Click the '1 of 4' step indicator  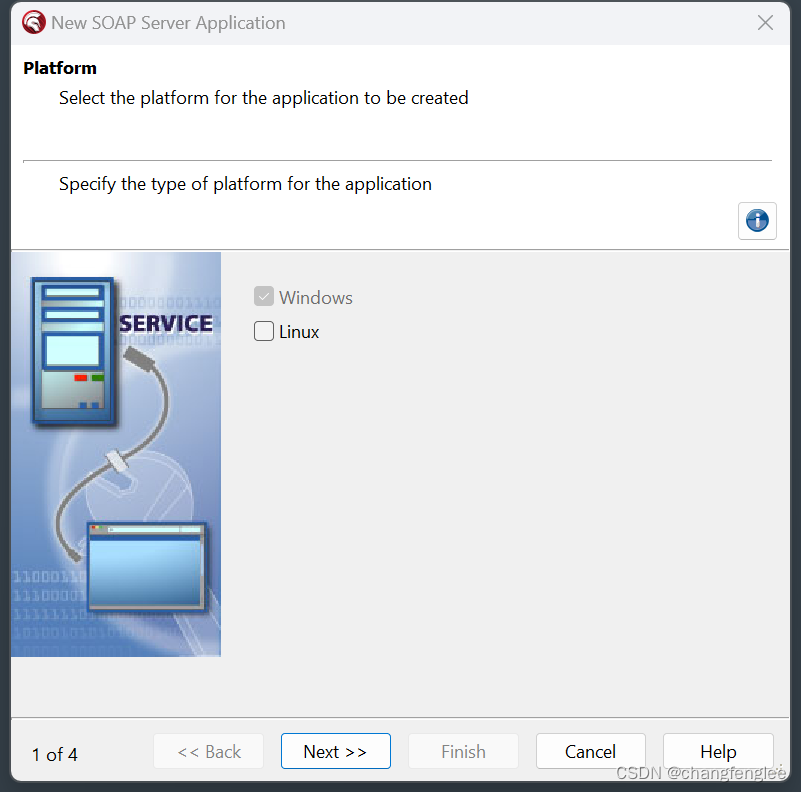[x=55, y=754]
